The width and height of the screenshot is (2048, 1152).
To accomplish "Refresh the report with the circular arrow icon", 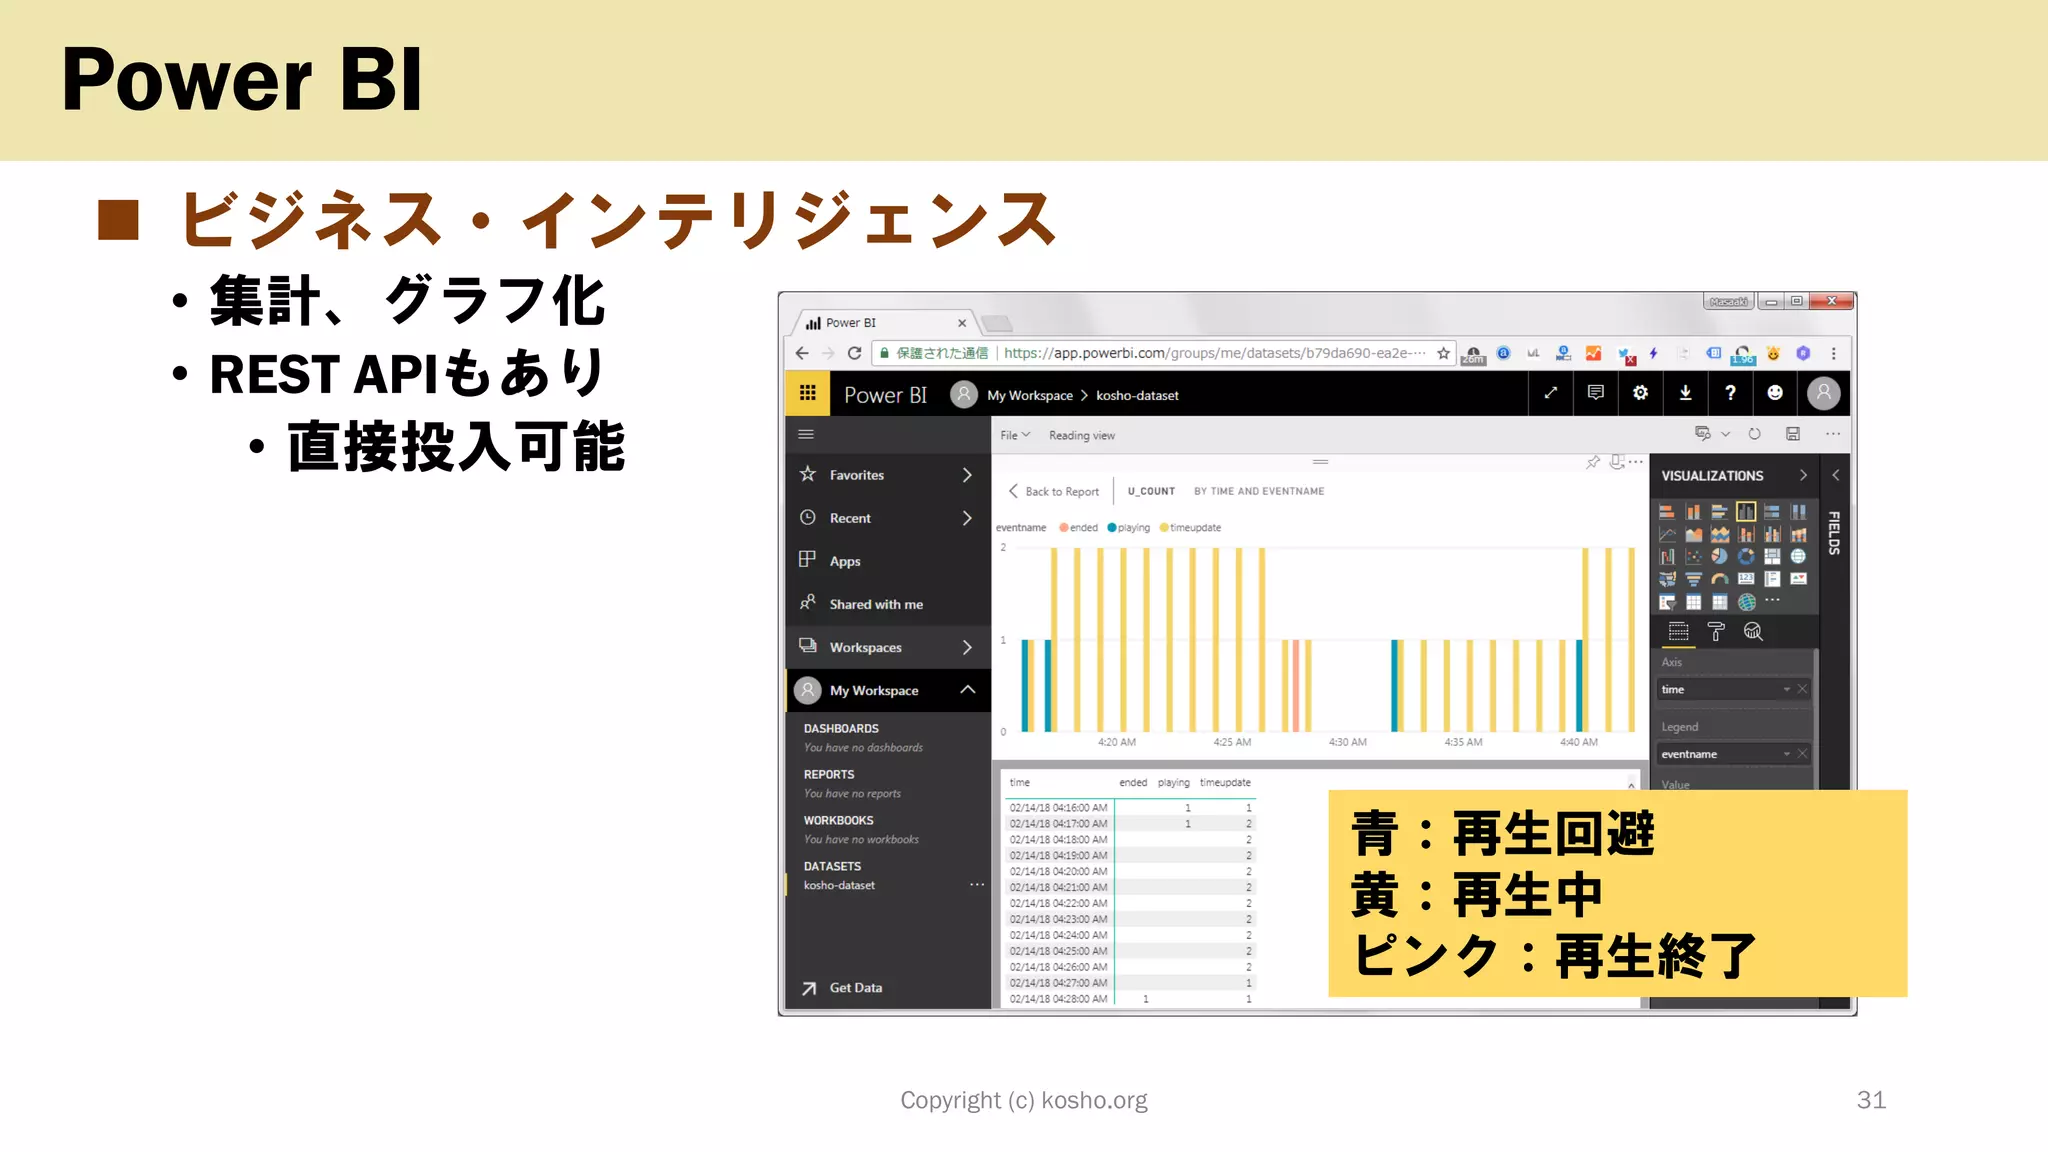I will pyautogui.click(x=1754, y=434).
